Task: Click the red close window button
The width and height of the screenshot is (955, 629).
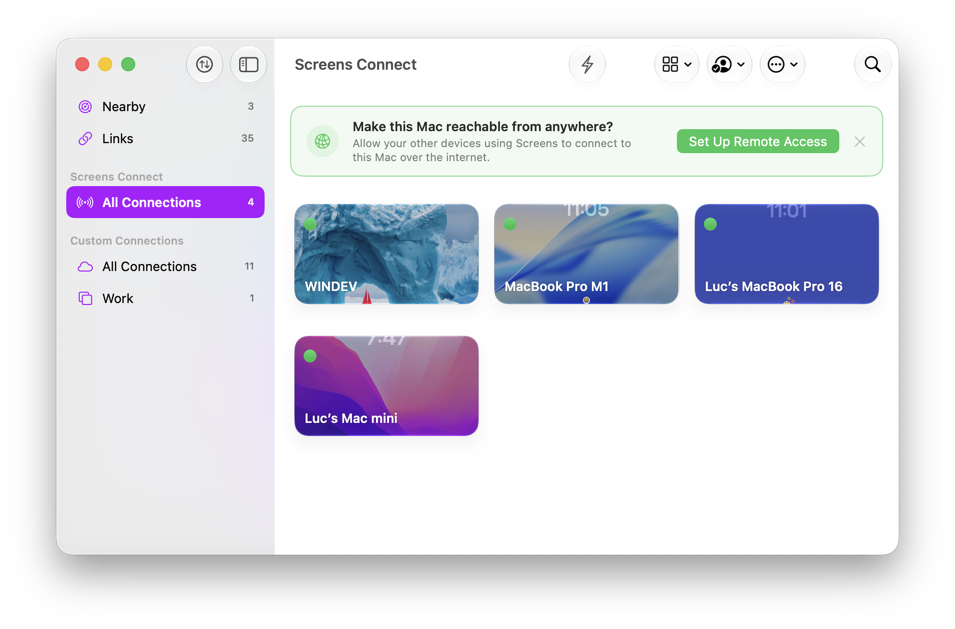Action: [82, 64]
